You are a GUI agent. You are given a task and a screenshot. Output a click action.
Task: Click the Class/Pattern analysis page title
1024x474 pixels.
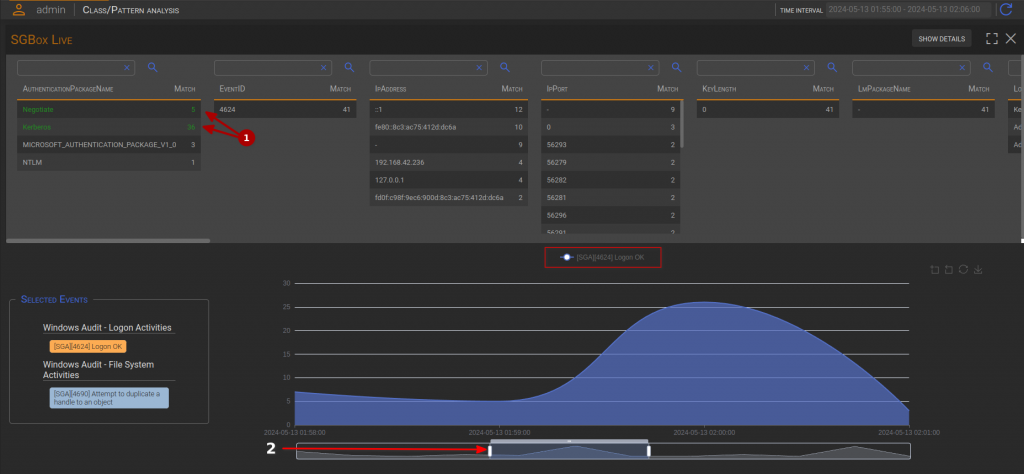[131, 10]
